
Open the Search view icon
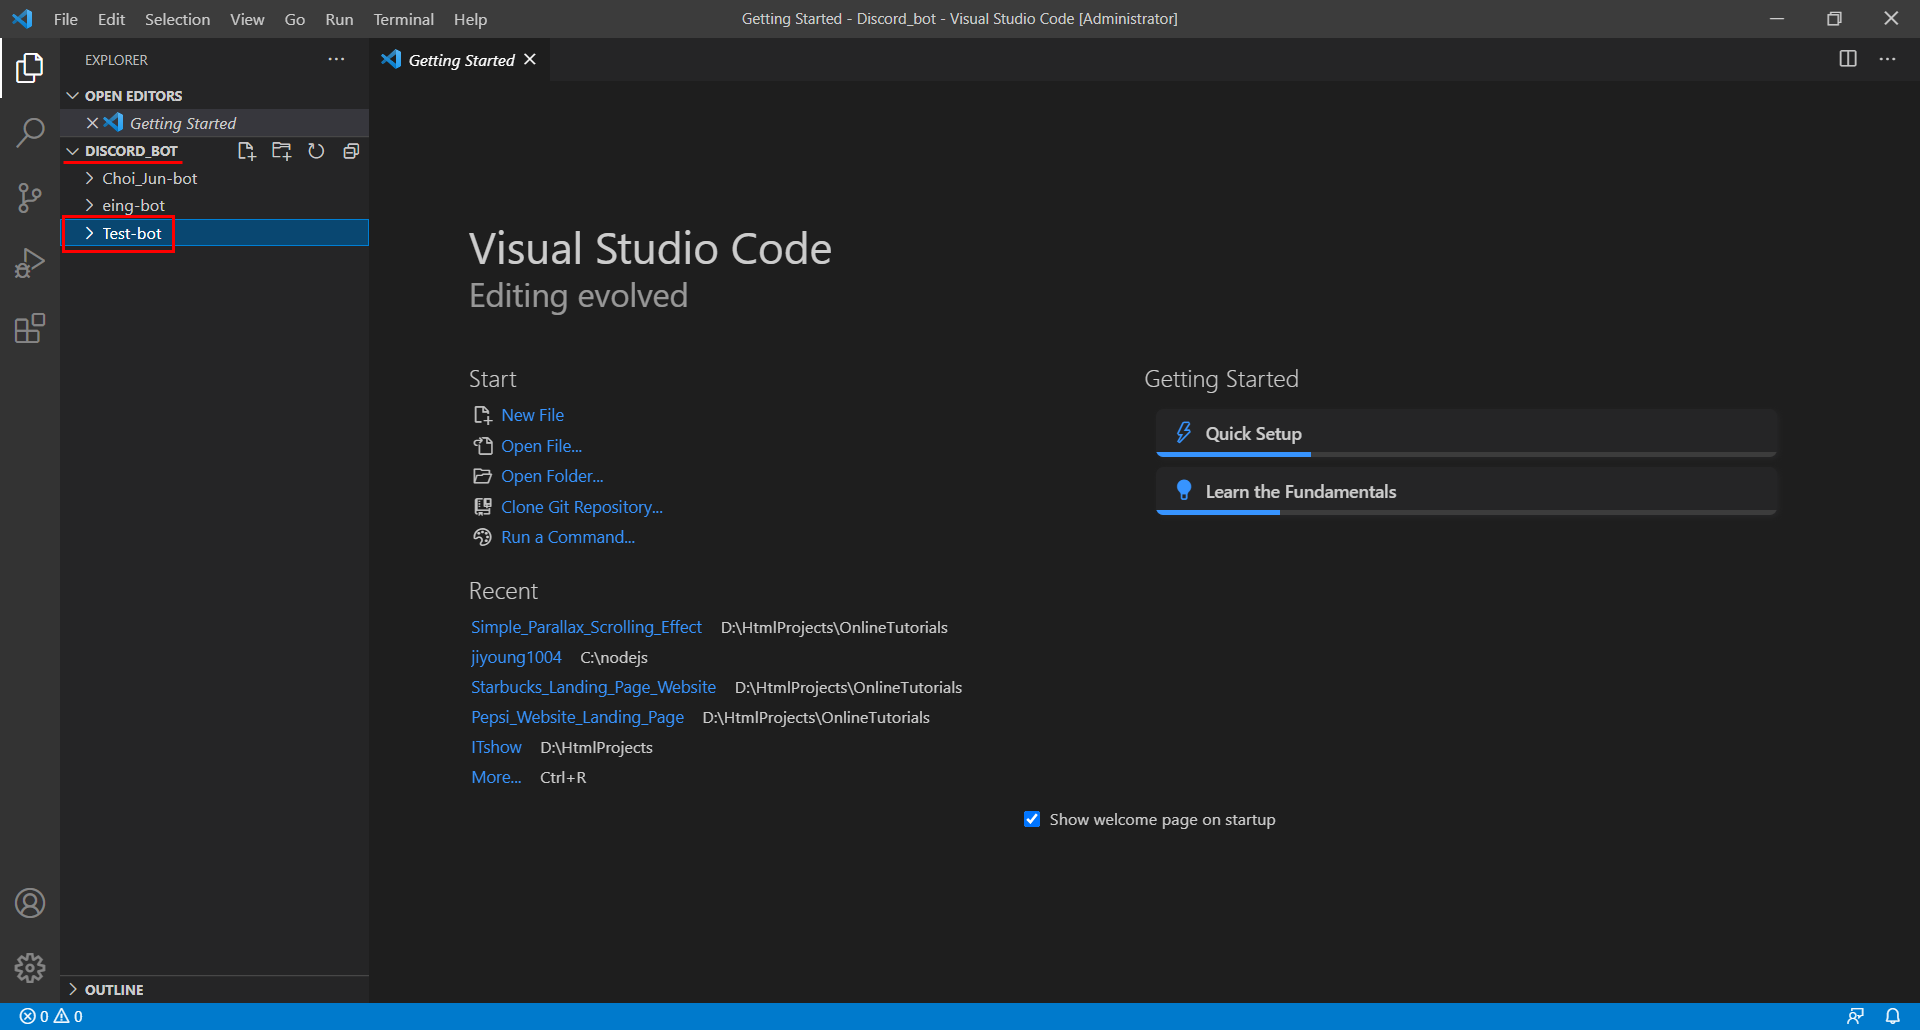coord(30,133)
